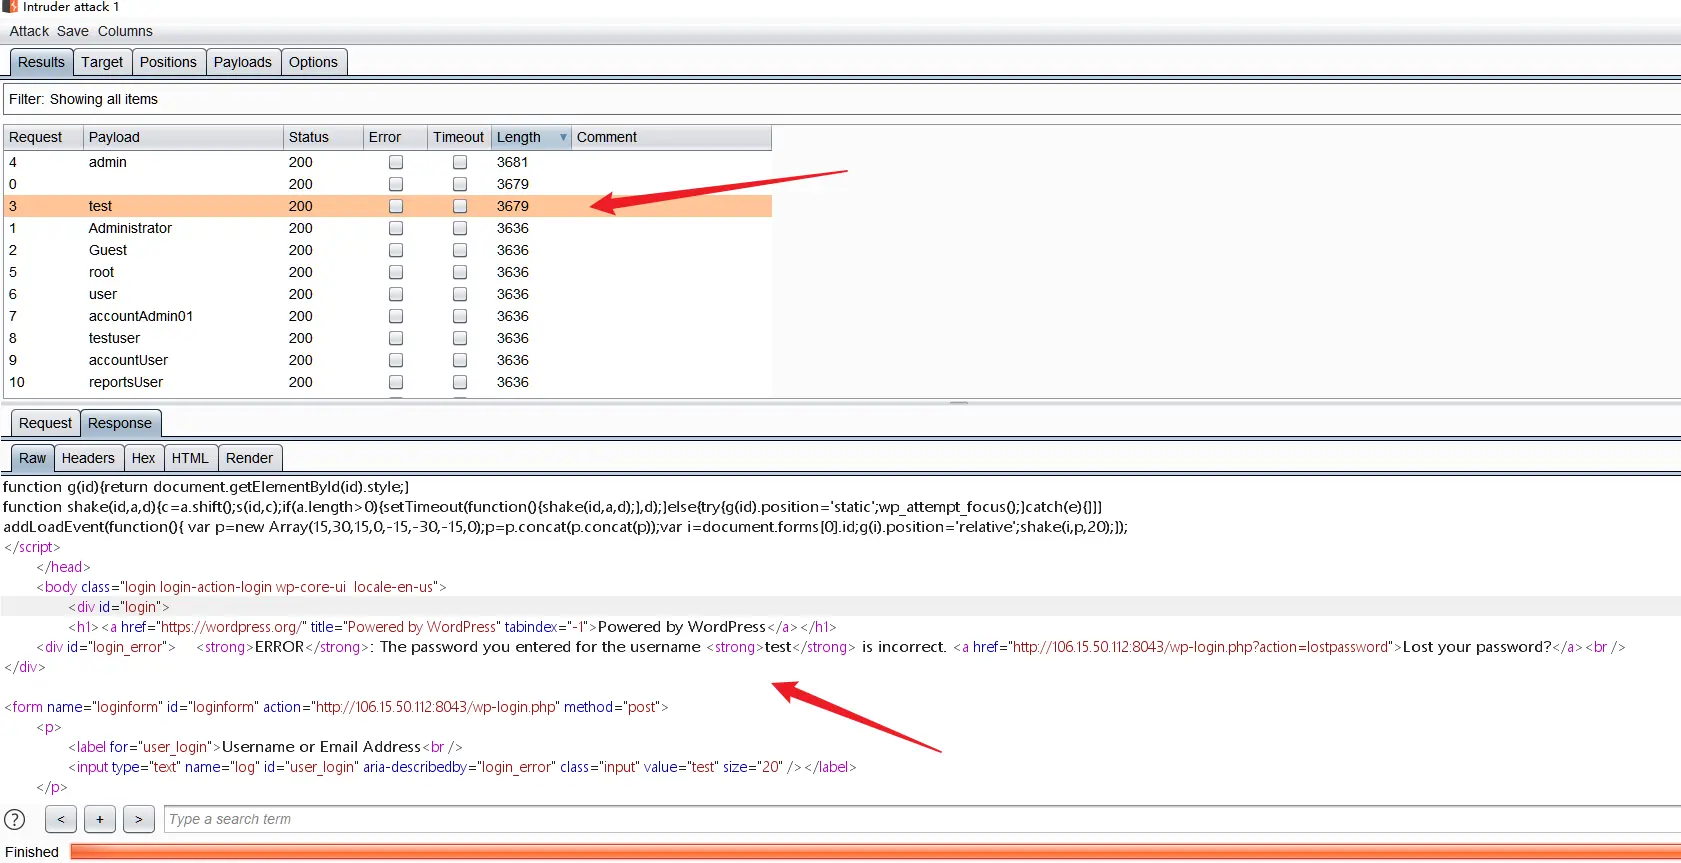The width and height of the screenshot is (1681, 863).
Task: Select the Guest payload row
Action: point(388,250)
